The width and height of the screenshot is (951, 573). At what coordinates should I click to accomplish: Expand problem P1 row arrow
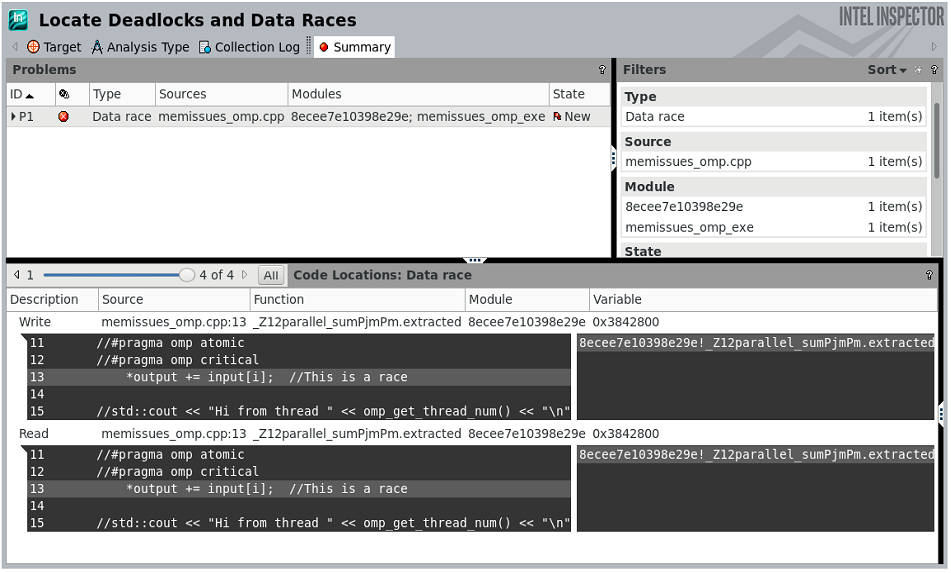pos(13,117)
